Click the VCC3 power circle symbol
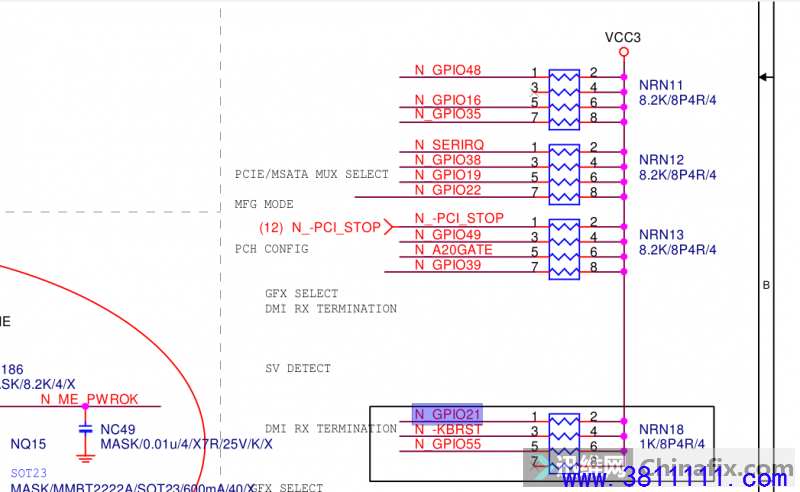This screenshot has width=800, height=492. pos(623,52)
